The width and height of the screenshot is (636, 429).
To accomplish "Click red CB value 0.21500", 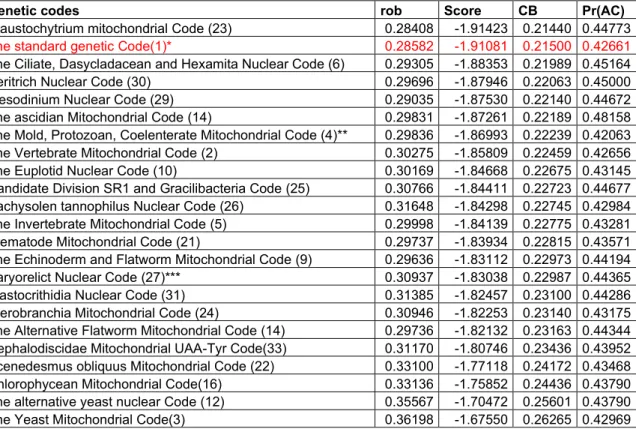I will tap(547, 46).
